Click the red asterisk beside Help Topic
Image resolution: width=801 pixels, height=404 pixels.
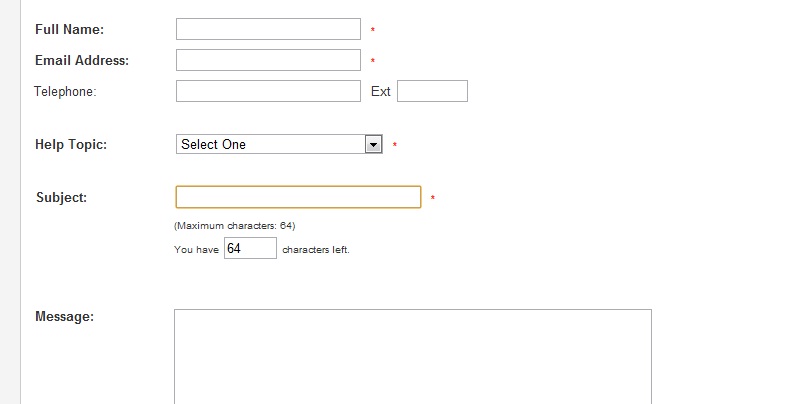pos(394,146)
